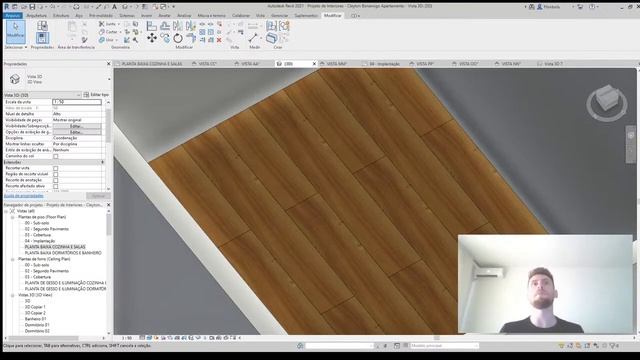Select the Modificar arrow tool
Image resolution: width=640 pixels, height=360 pixels.
pyautogui.click(x=16, y=31)
